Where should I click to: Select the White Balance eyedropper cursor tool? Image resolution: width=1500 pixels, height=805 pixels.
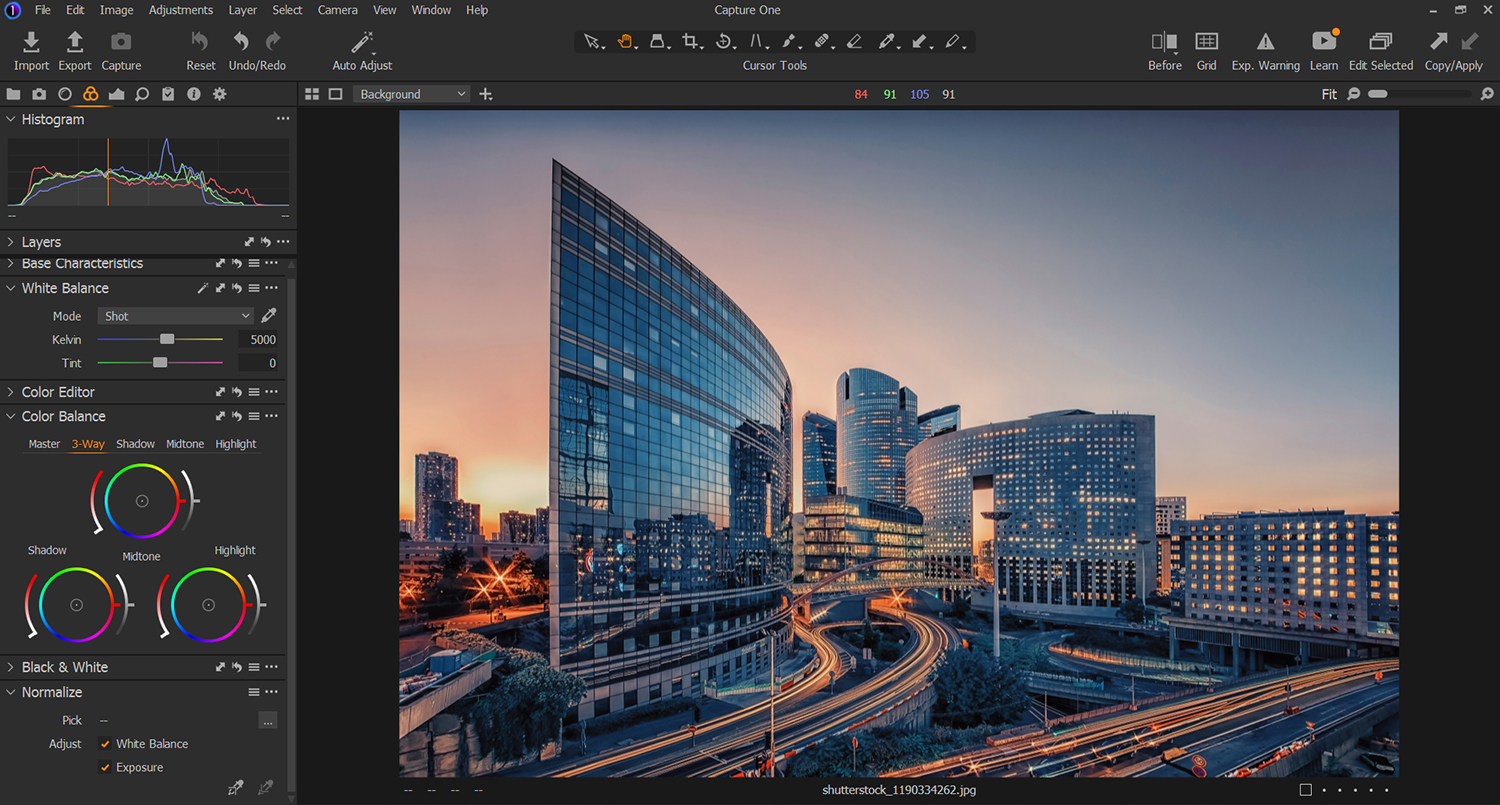(x=888, y=41)
